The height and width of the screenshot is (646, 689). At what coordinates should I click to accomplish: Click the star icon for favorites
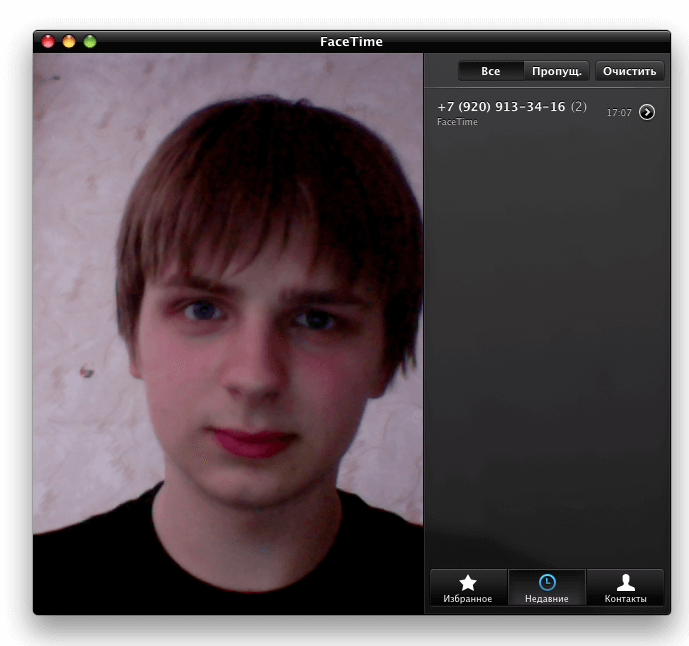point(468,583)
